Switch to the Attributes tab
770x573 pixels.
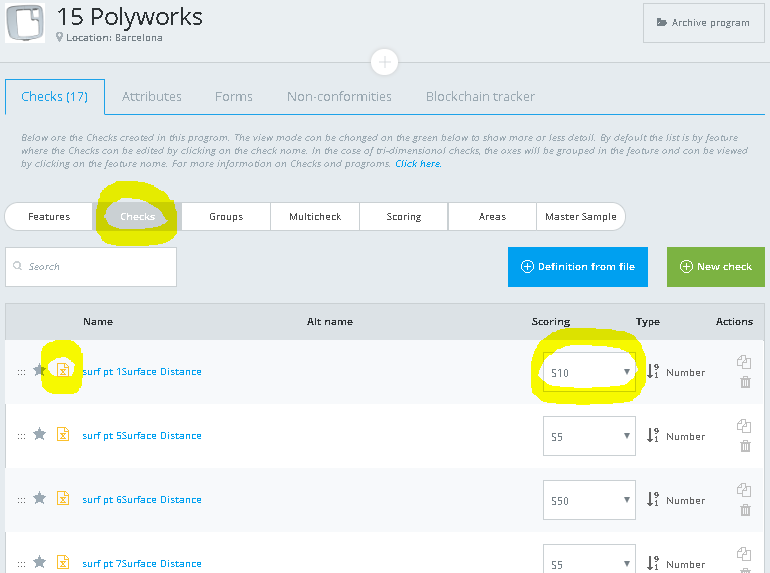point(152,97)
